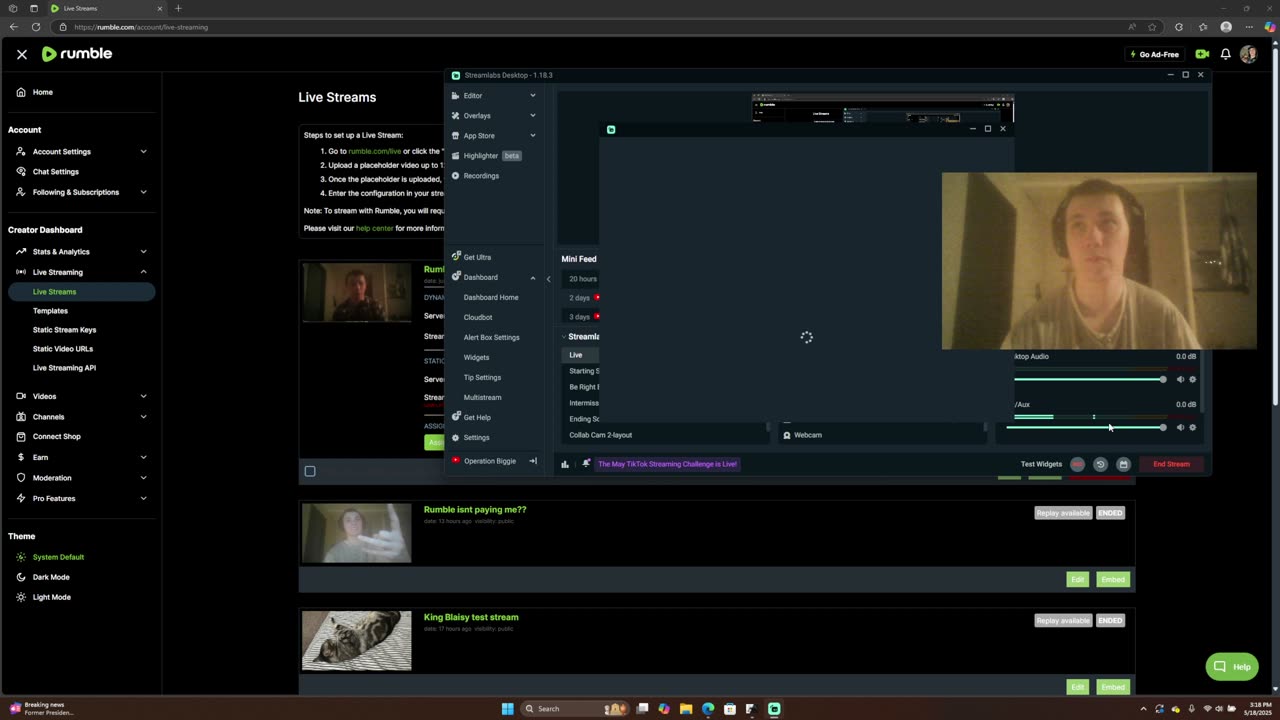Image resolution: width=1280 pixels, height=720 pixels.
Task: Open Streamlabs from Windows taskbar
Action: pos(774,709)
